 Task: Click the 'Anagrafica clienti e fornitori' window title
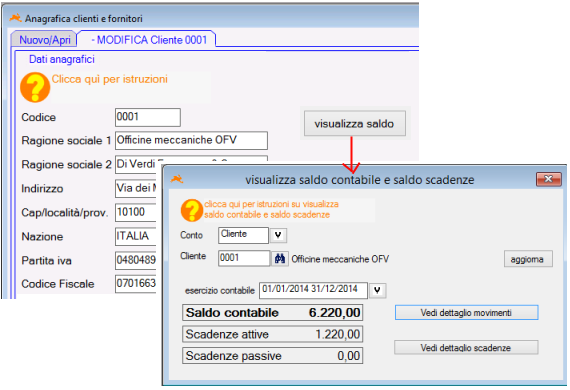(84, 19)
